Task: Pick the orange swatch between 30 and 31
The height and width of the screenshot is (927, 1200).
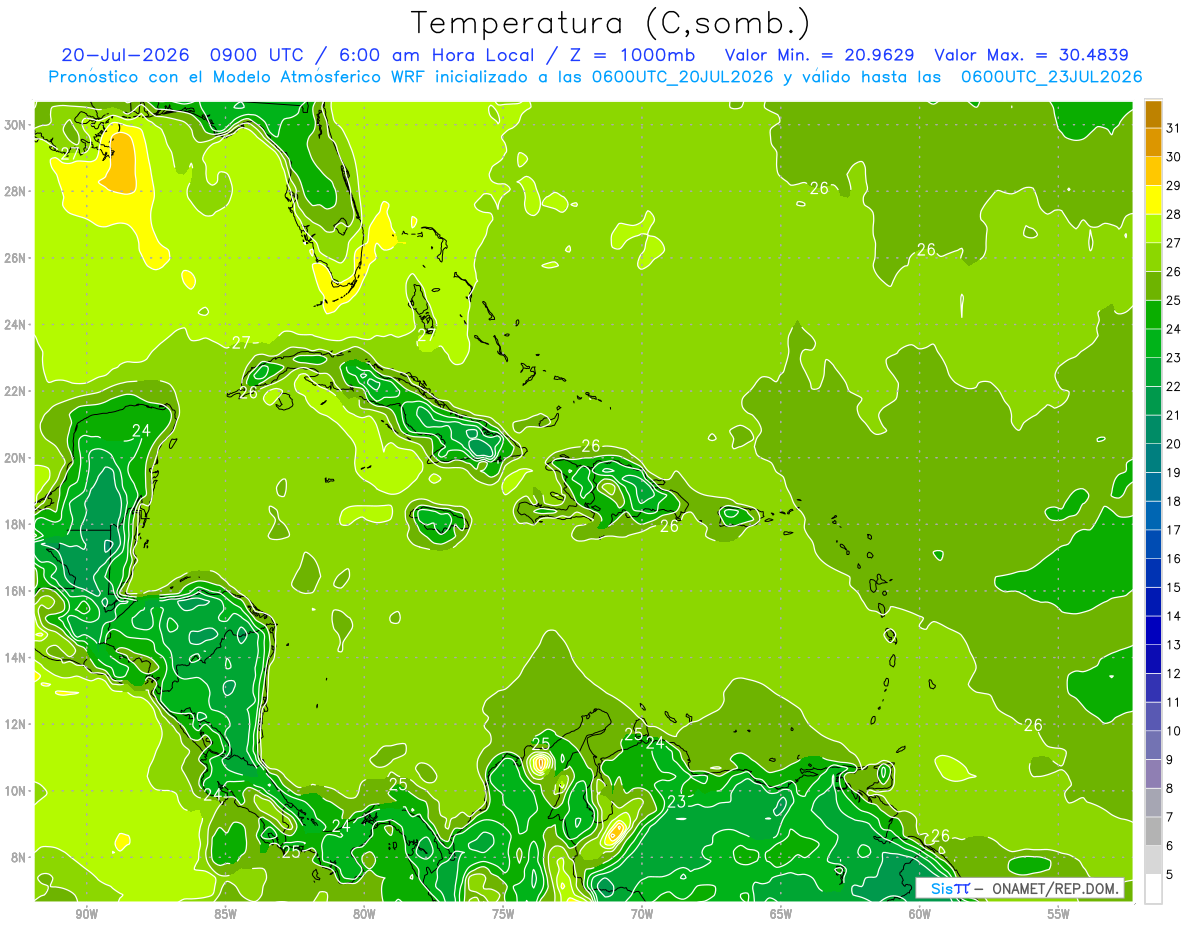Action: (x=1153, y=142)
